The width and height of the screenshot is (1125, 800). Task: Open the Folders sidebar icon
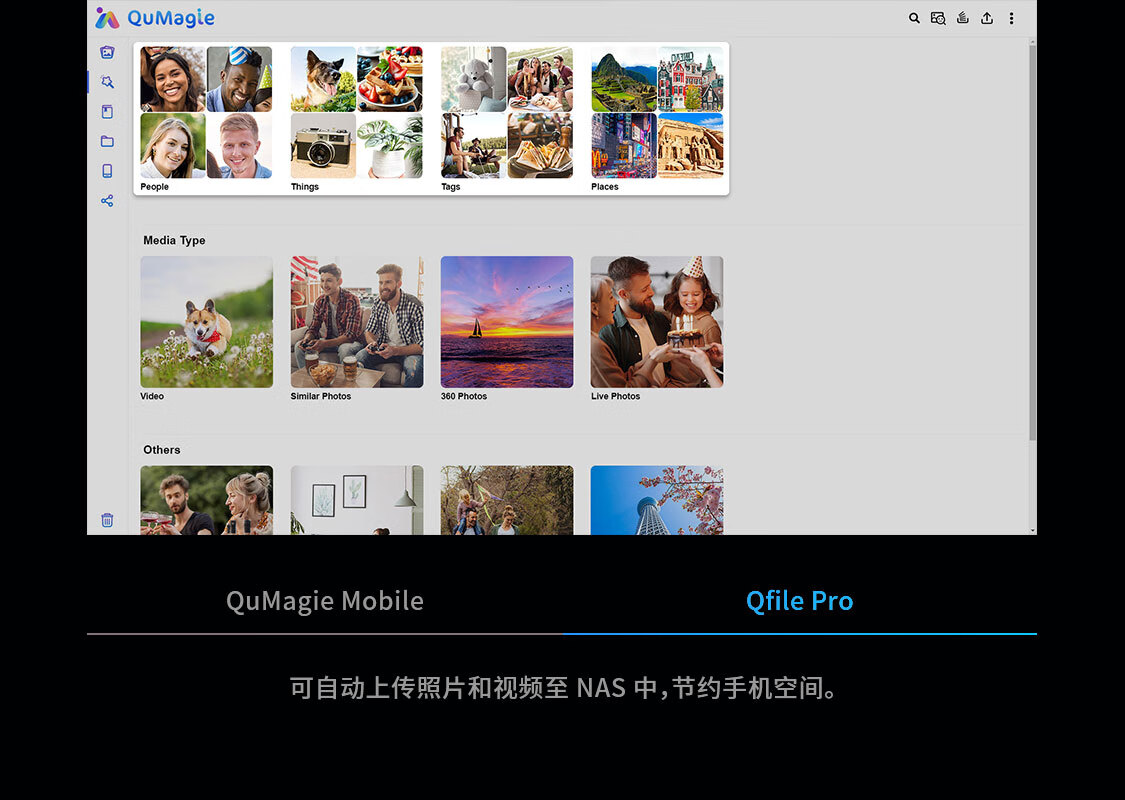pos(107,141)
